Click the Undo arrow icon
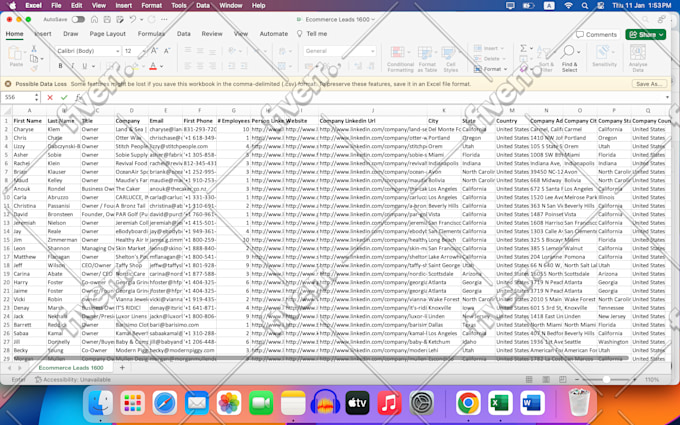The height and width of the screenshot is (425, 680). pos(133,20)
